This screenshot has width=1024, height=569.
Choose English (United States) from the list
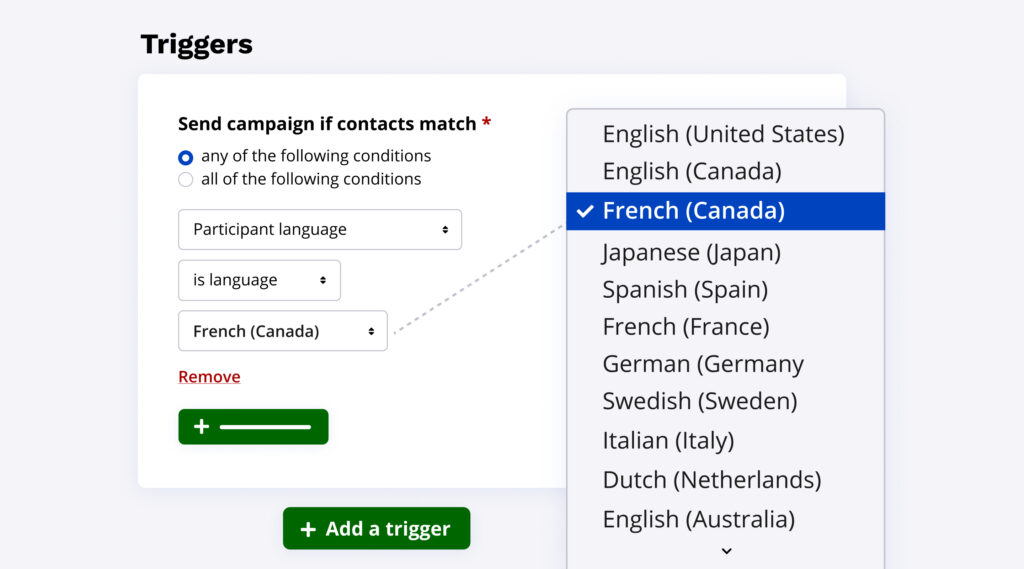tap(723, 134)
